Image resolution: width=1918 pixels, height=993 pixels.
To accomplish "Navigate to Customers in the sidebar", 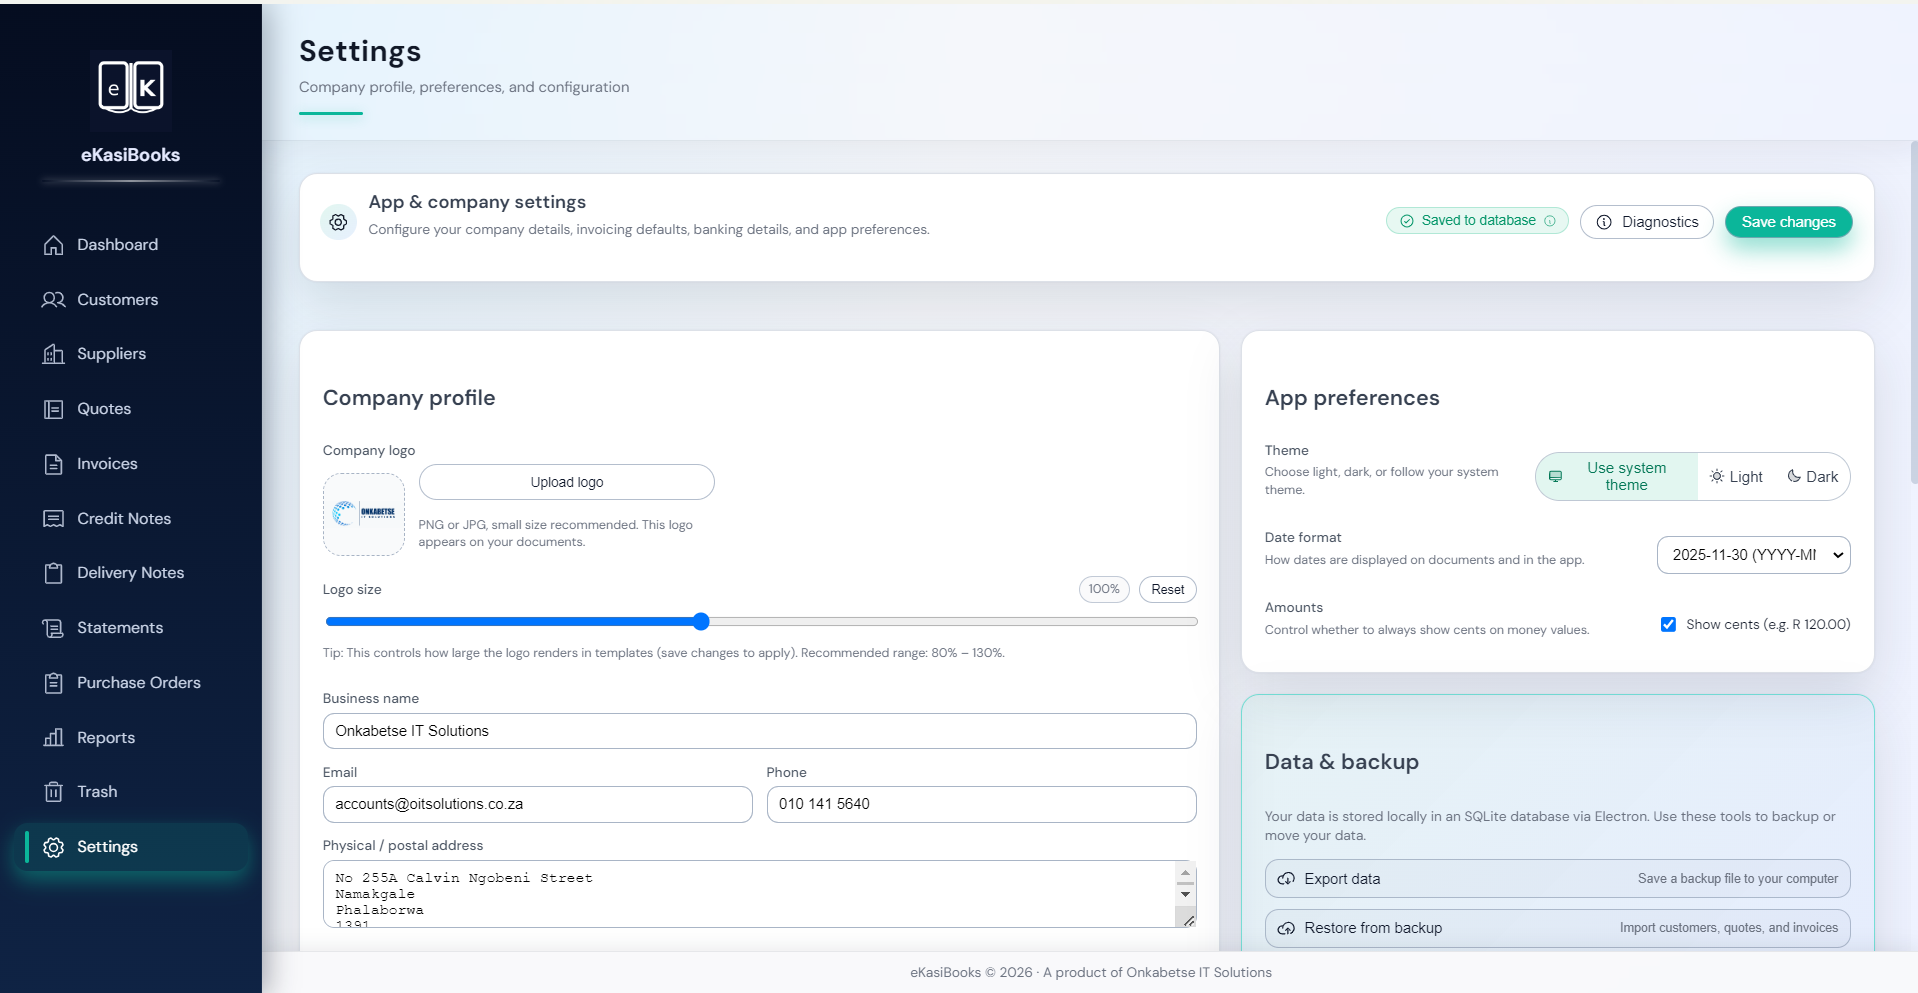I will [54, 299].
